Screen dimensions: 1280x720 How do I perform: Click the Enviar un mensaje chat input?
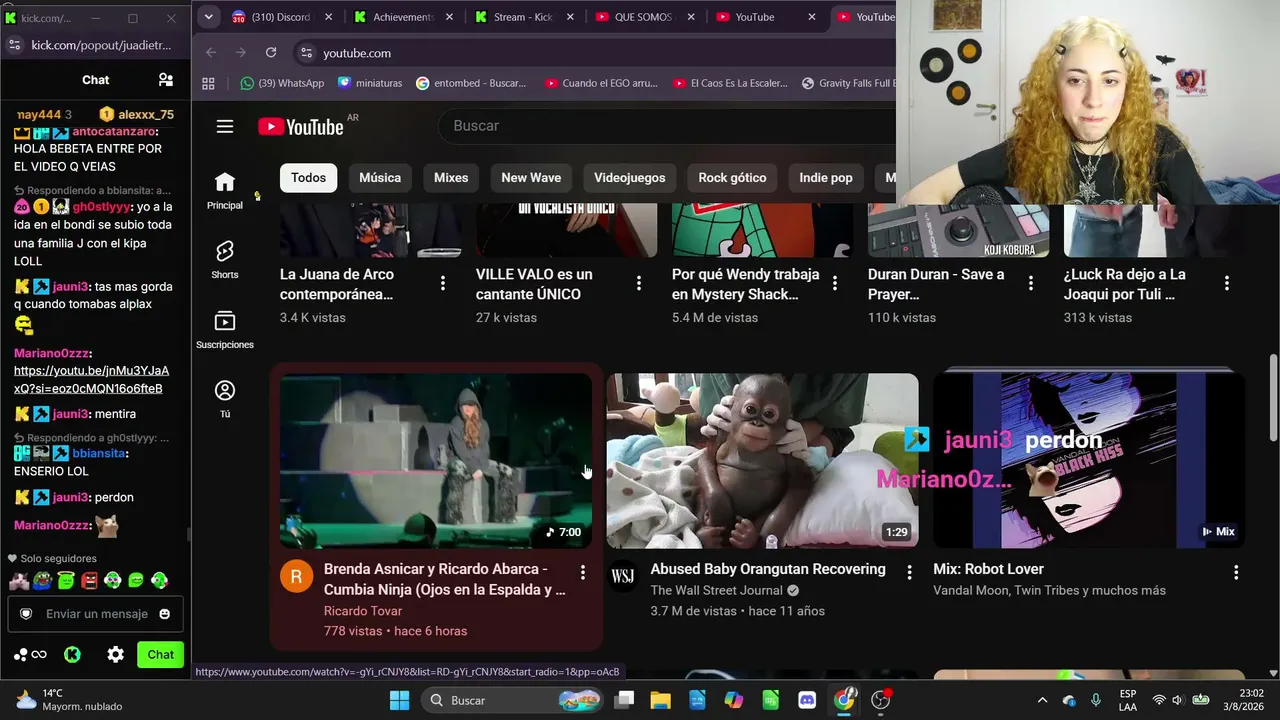coord(97,614)
